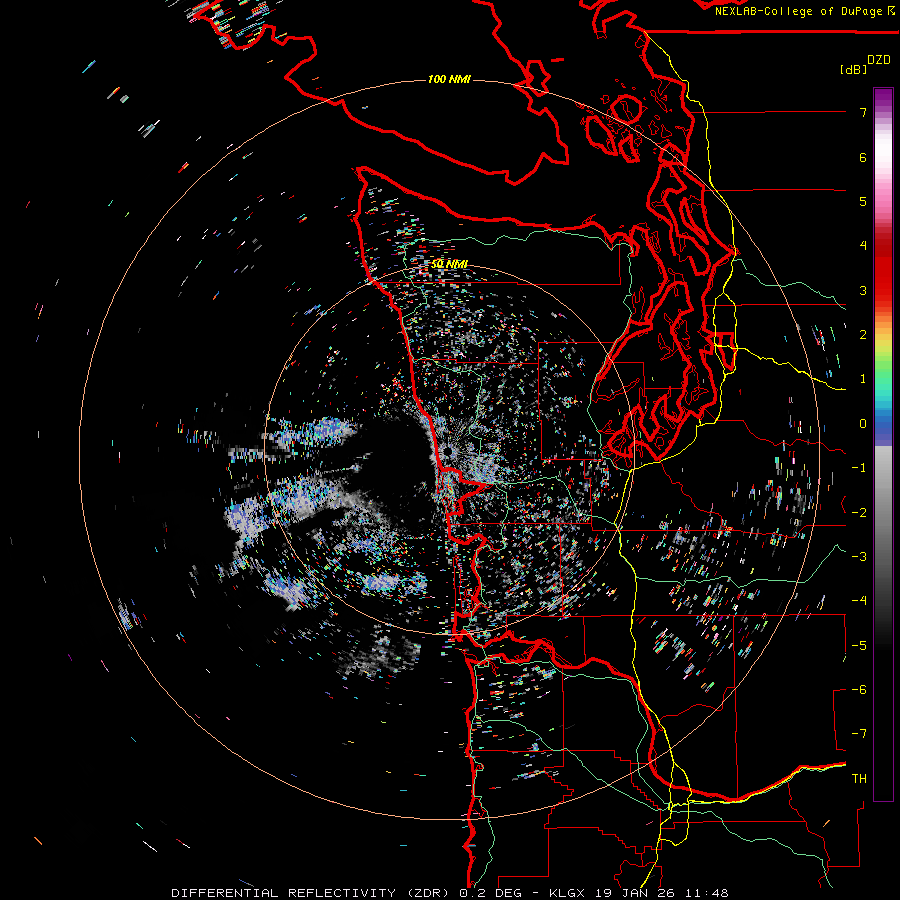The height and width of the screenshot is (900, 900).
Task: Click the 4 dB scale label
Action: pyautogui.click(x=863, y=246)
